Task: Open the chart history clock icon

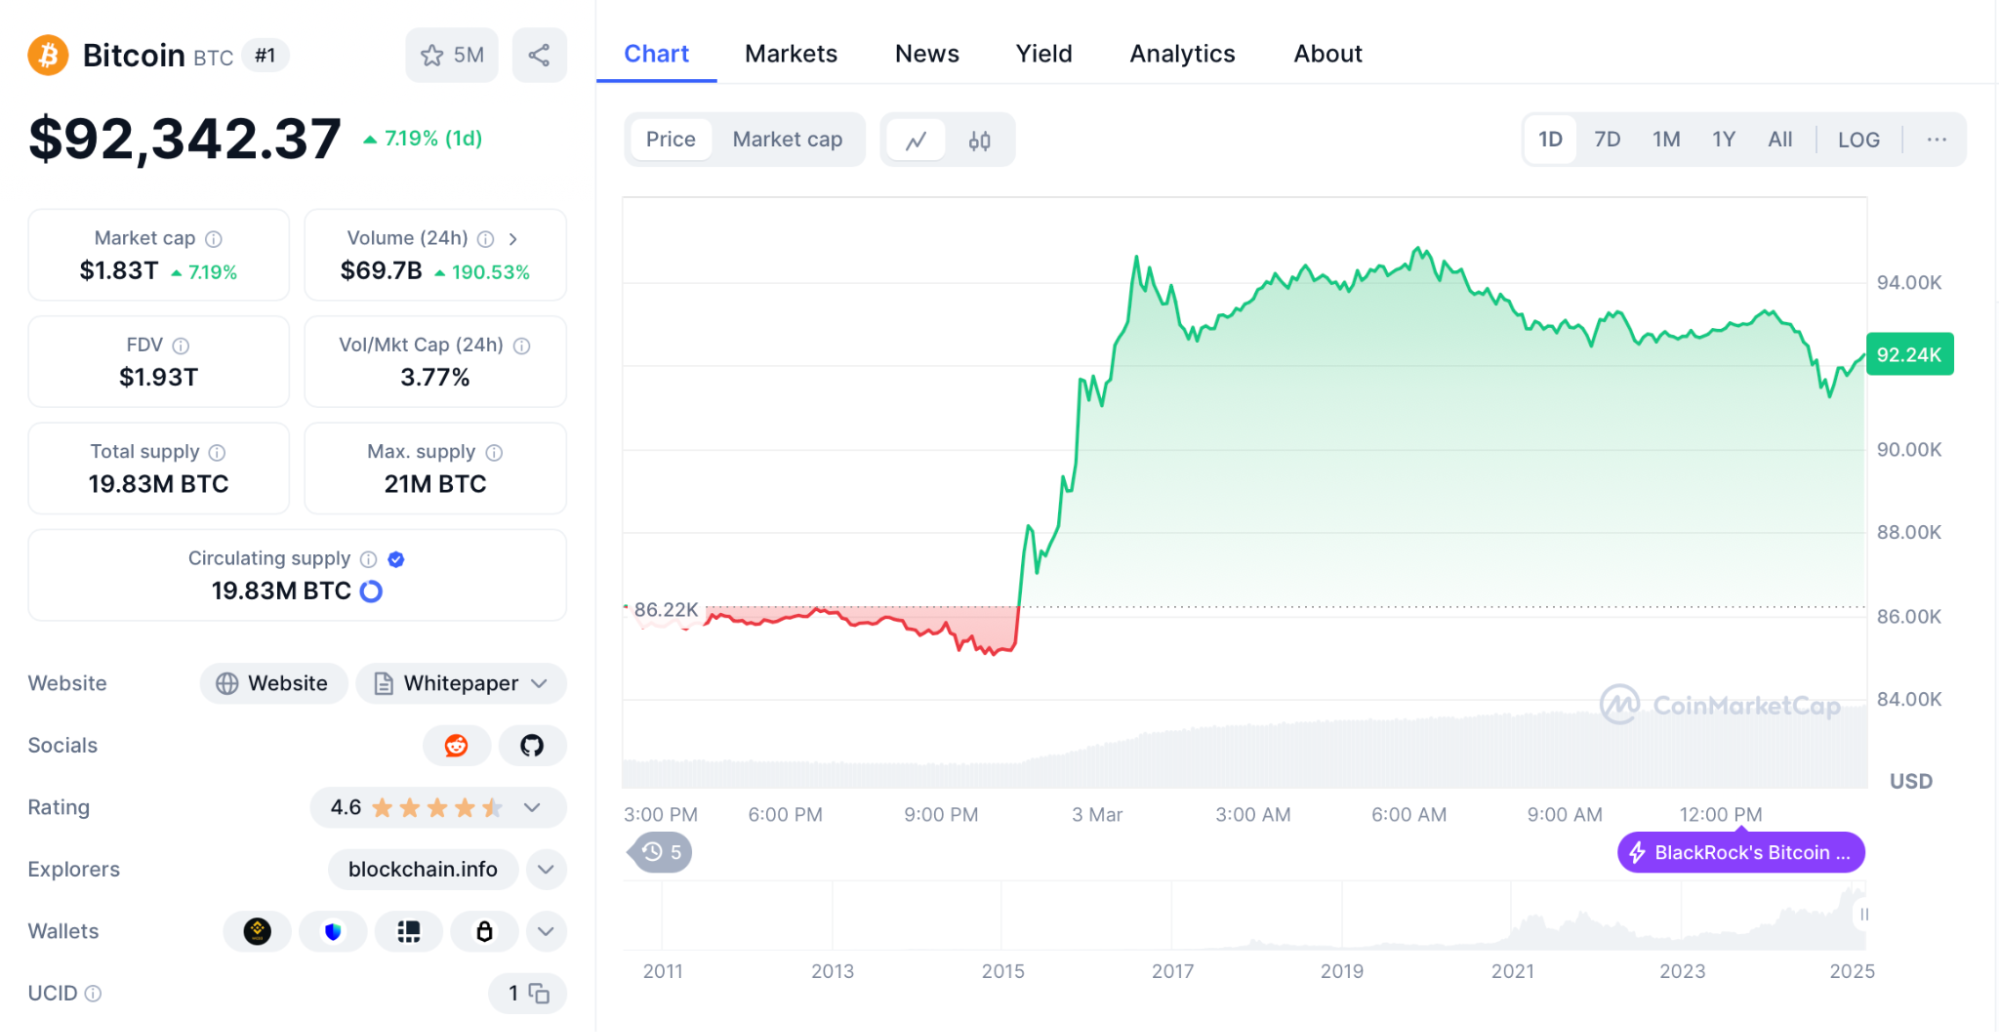Action: [x=655, y=852]
